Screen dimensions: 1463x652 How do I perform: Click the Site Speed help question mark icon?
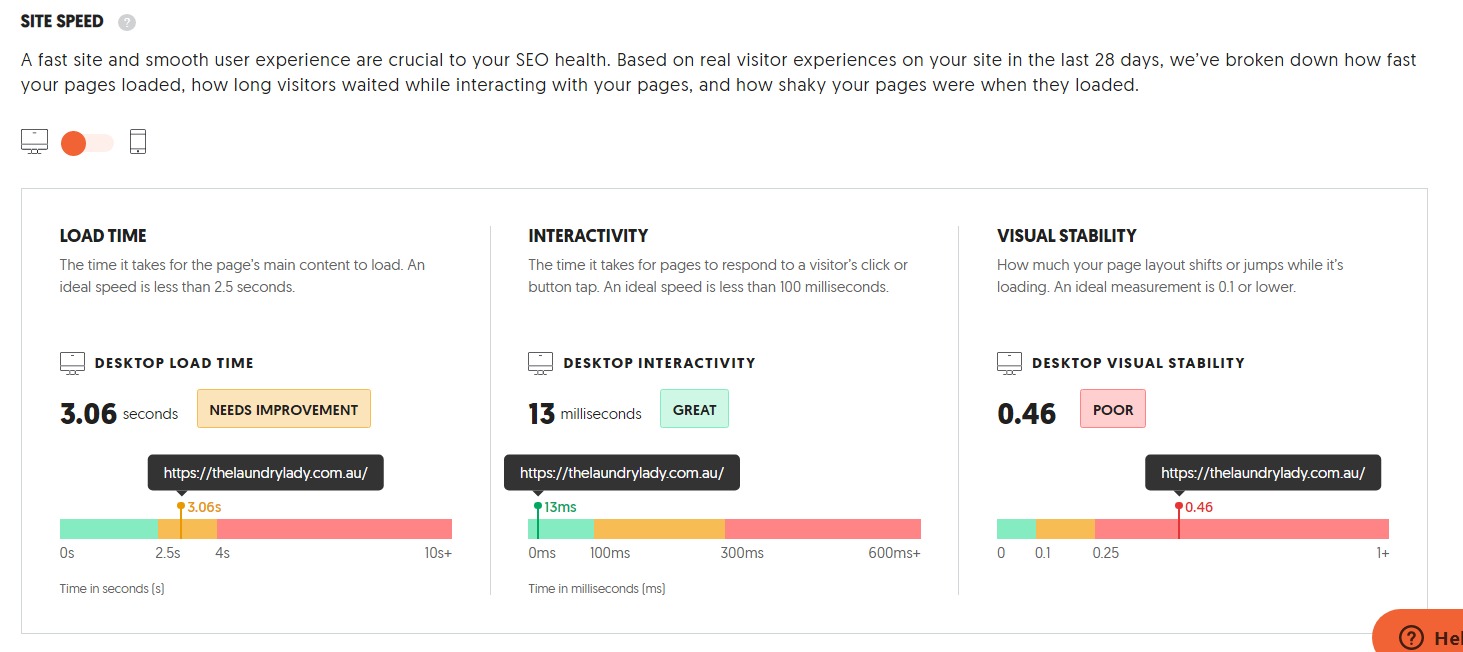[x=127, y=22]
